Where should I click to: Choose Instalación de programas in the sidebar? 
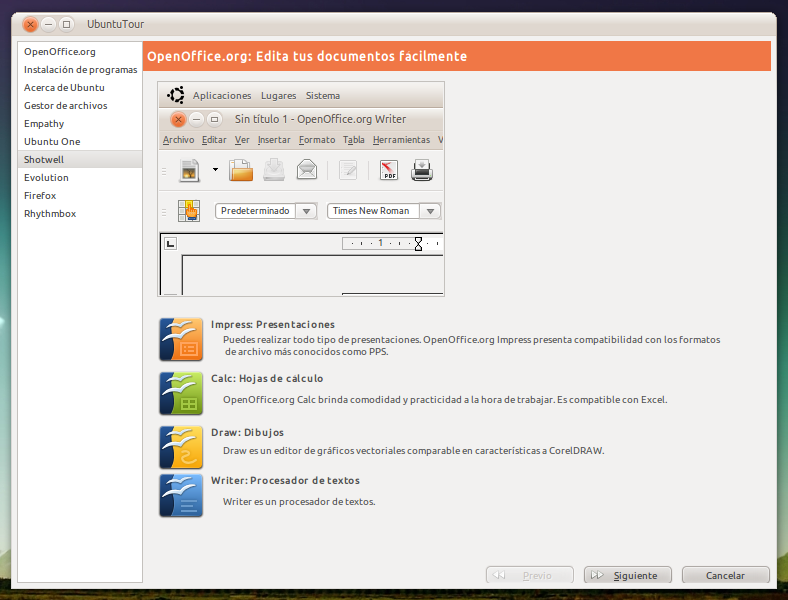click(80, 70)
